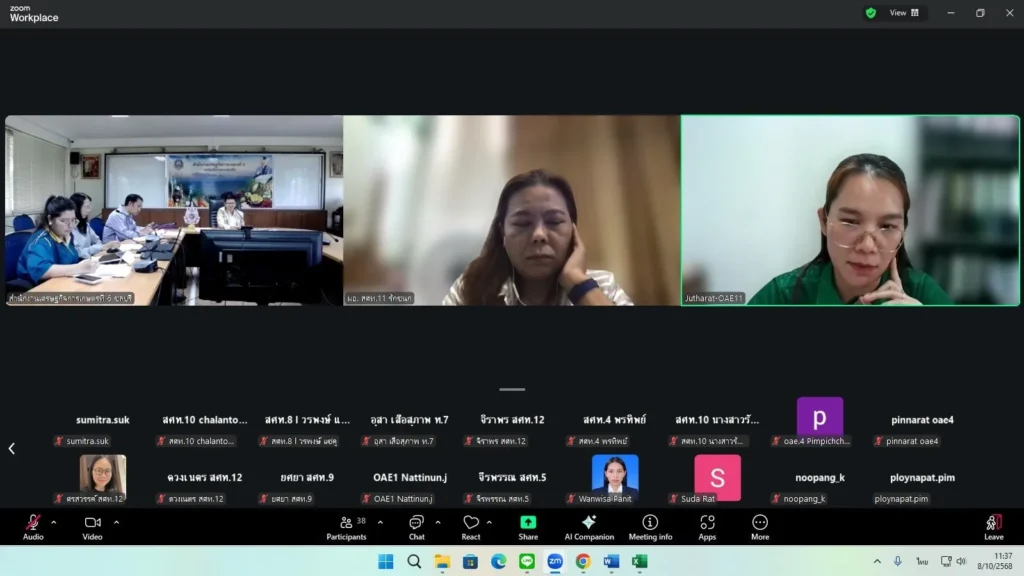This screenshot has height=576, width=1024.
Task: Leave the meeting
Action: [993, 526]
